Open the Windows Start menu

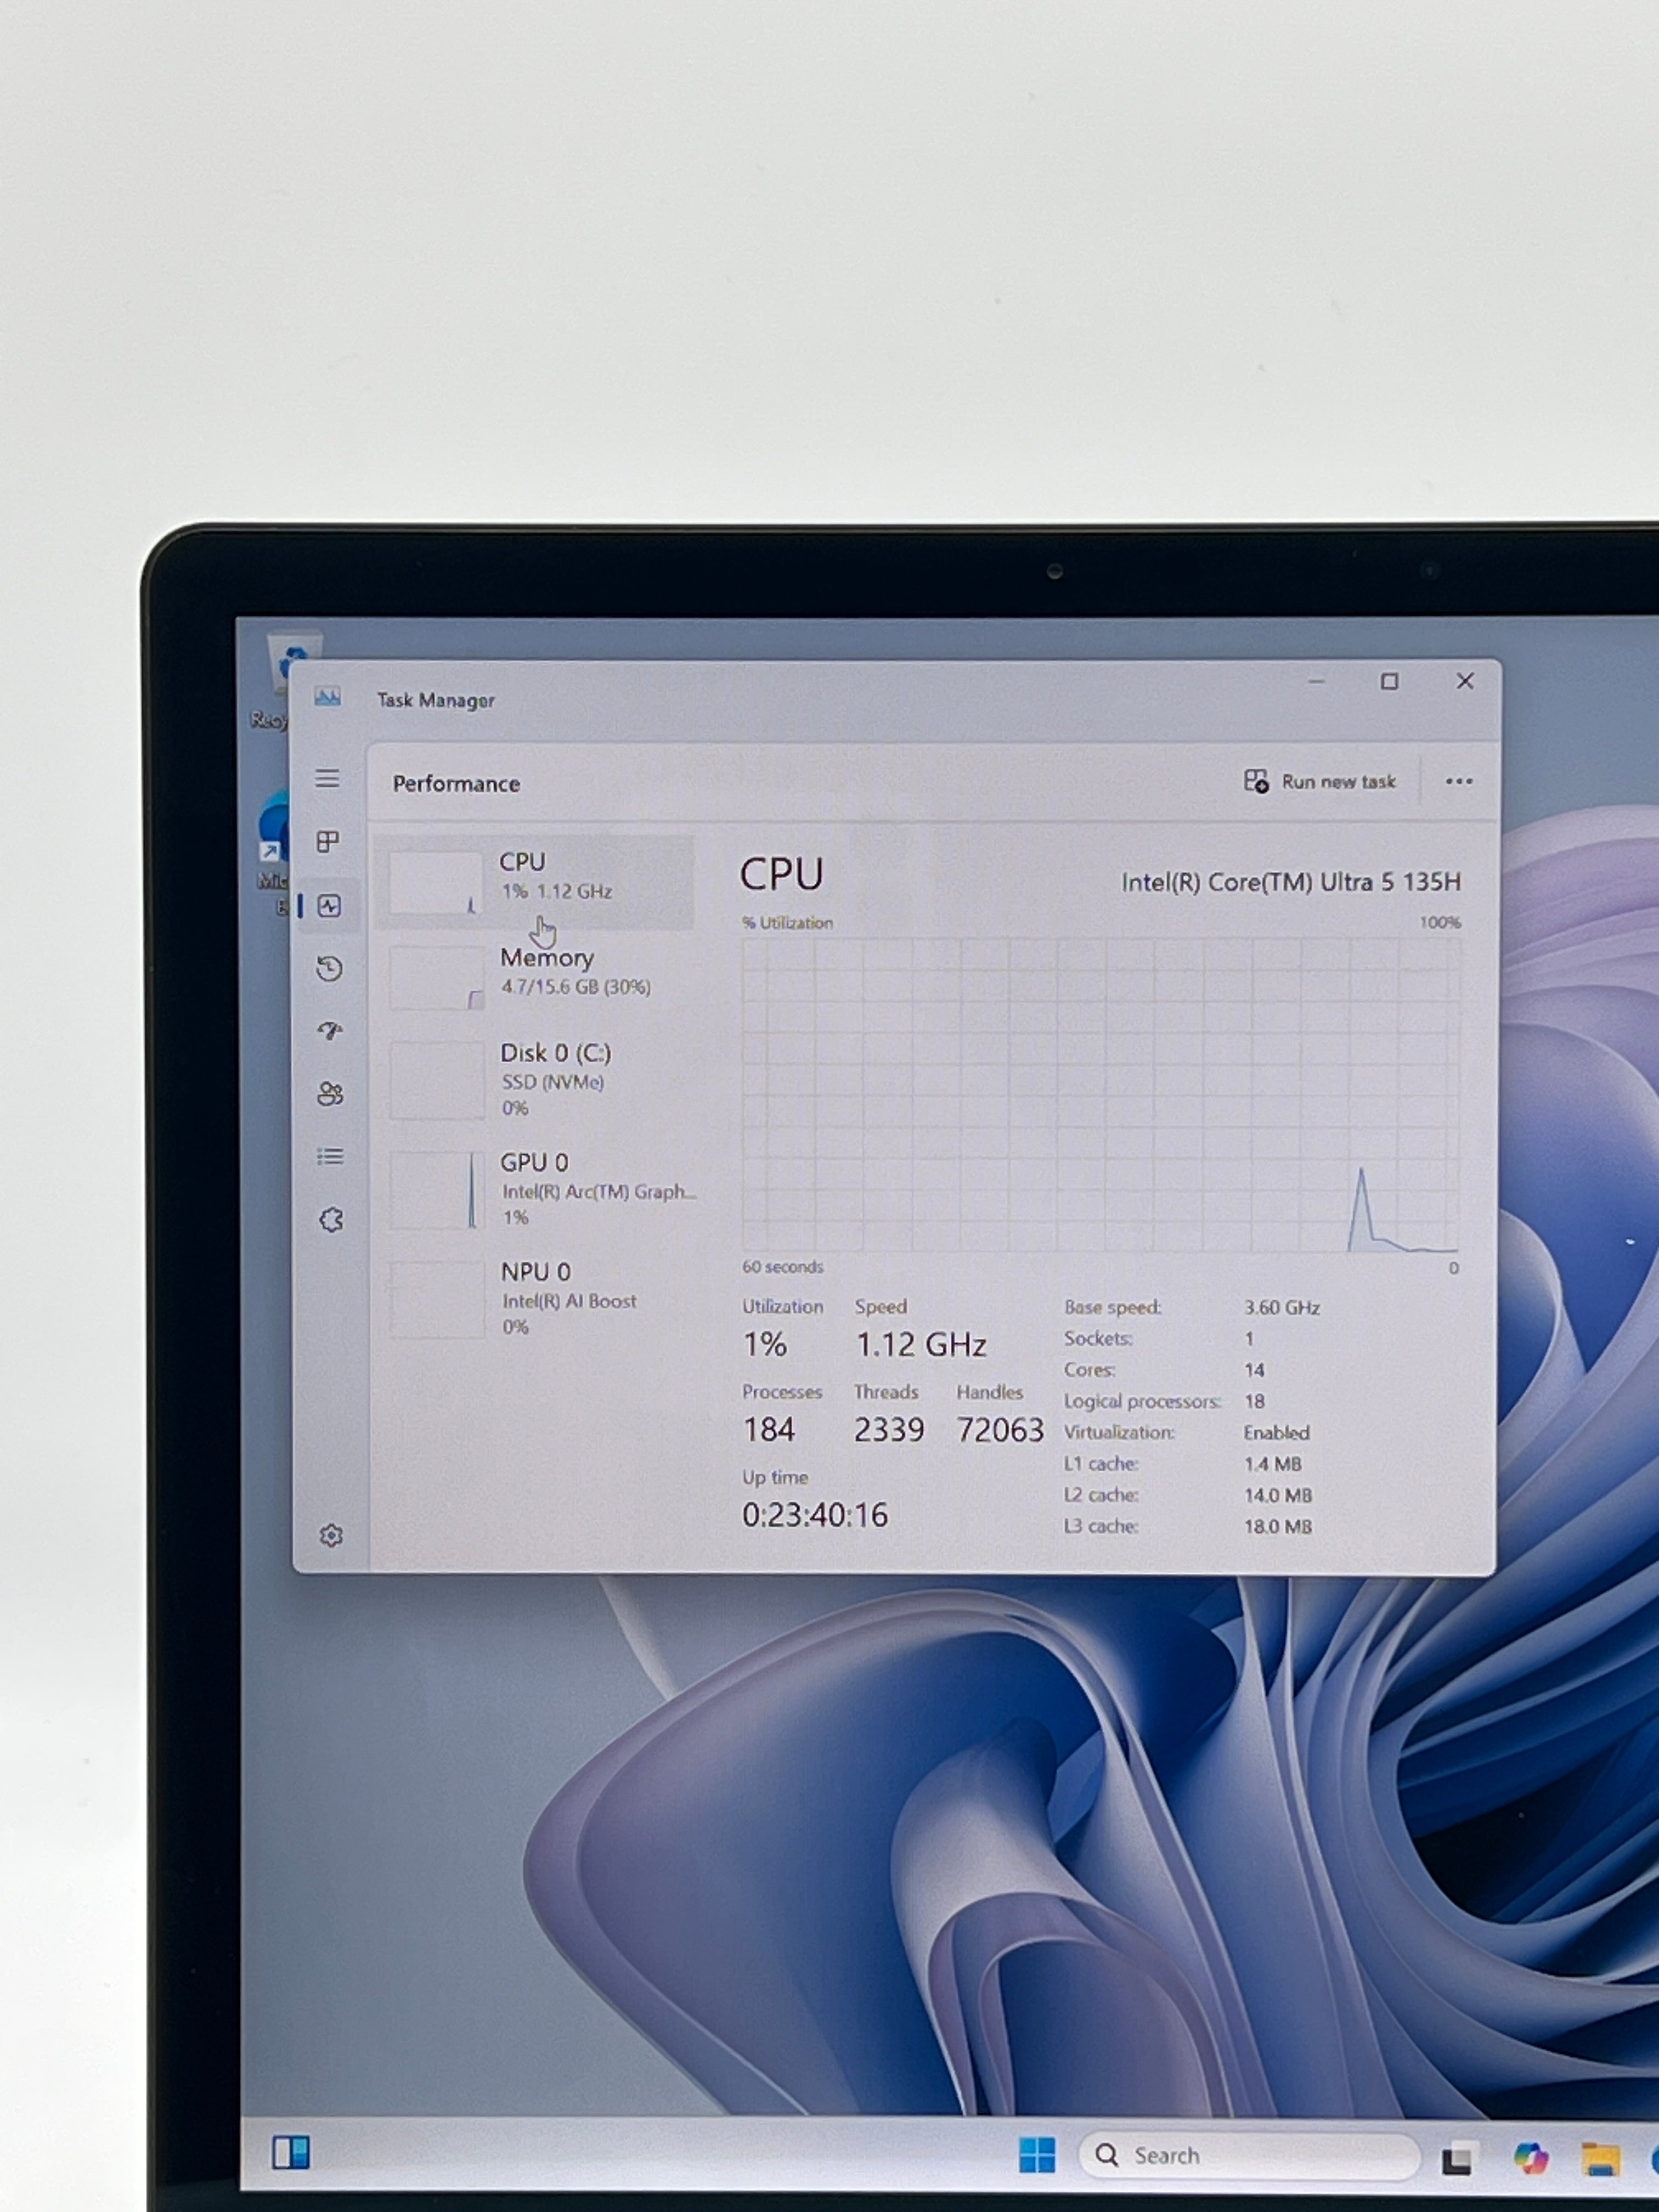[x=1037, y=2154]
